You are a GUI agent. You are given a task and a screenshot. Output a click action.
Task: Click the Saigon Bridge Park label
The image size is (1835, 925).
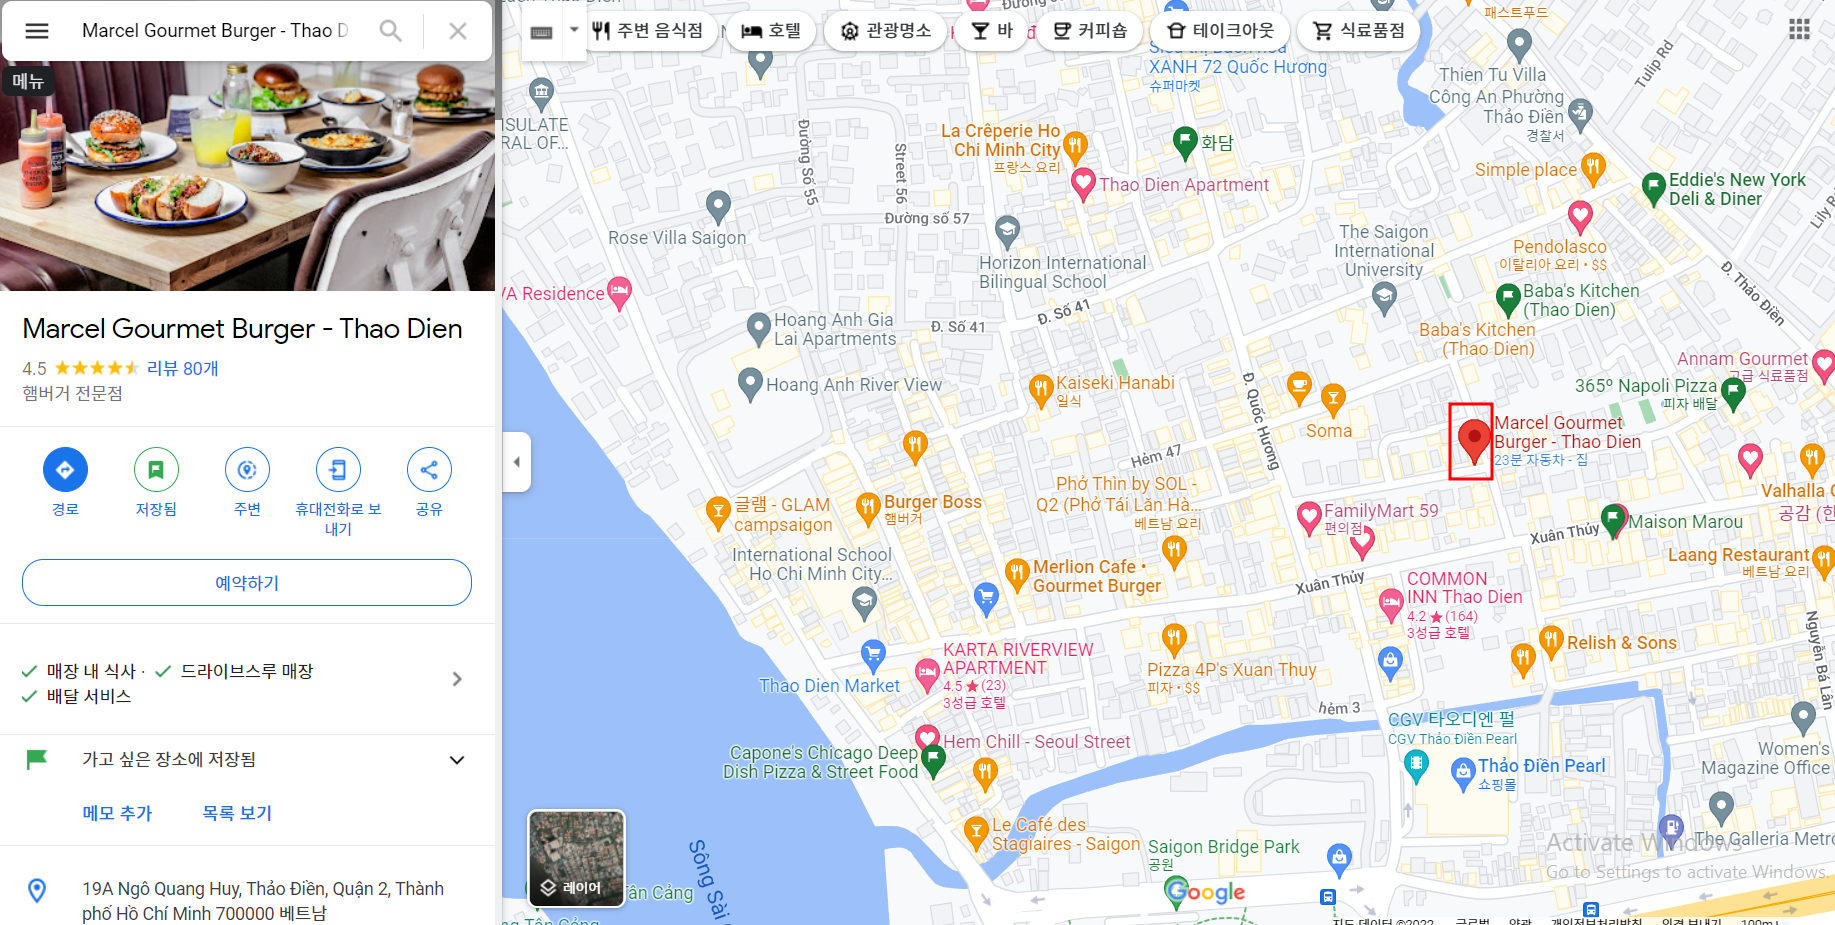click(x=1224, y=847)
